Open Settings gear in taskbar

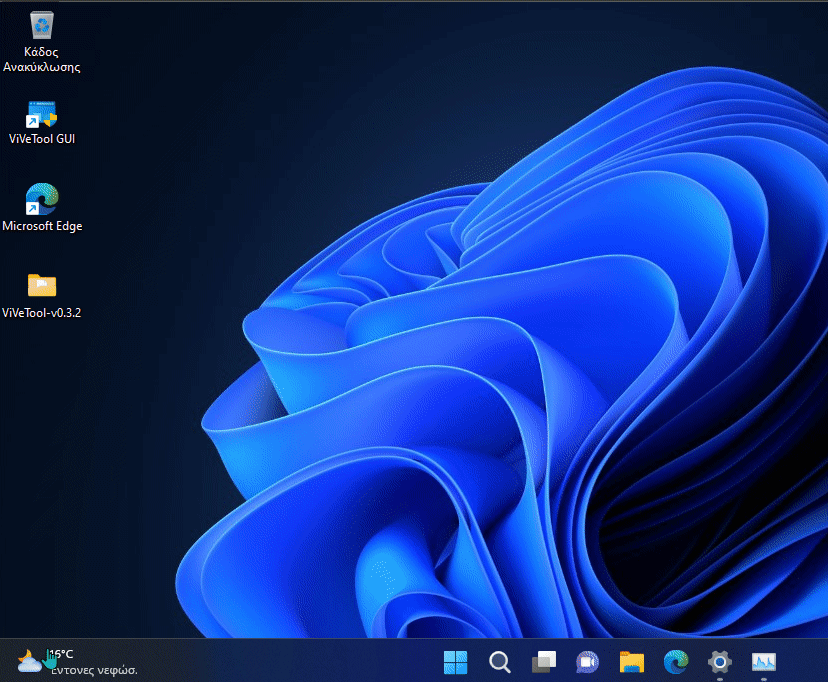point(720,662)
